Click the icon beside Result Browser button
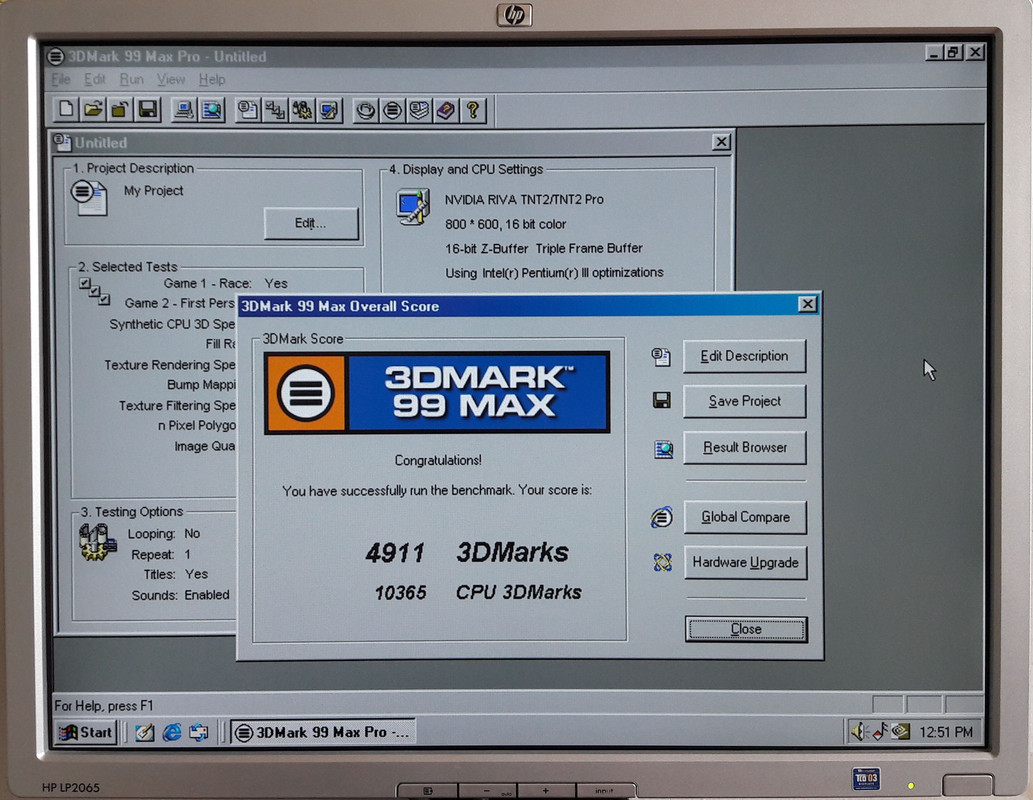1033x800 pixels. (663, 449)
